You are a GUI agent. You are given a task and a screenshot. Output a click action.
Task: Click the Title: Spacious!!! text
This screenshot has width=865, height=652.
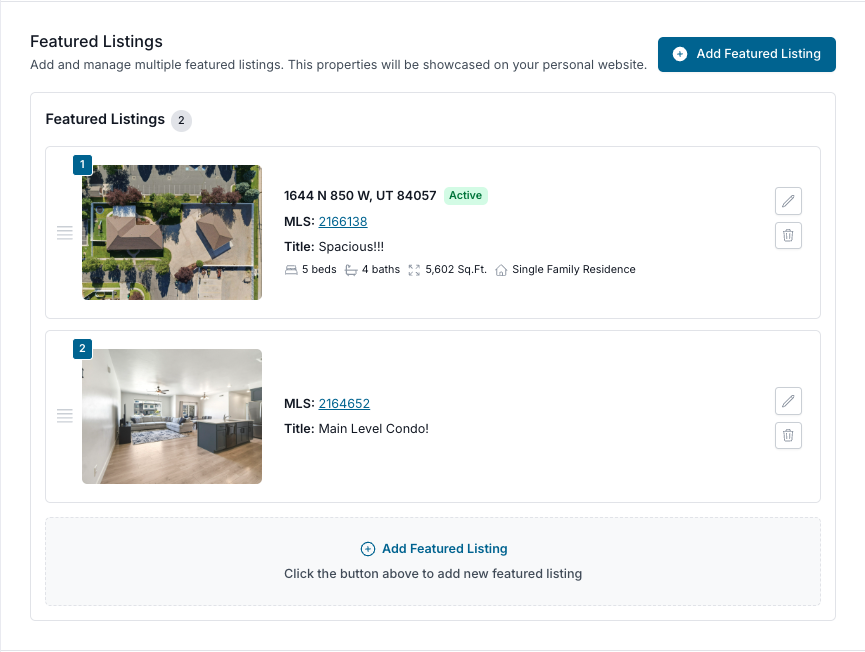click(334, 247)
